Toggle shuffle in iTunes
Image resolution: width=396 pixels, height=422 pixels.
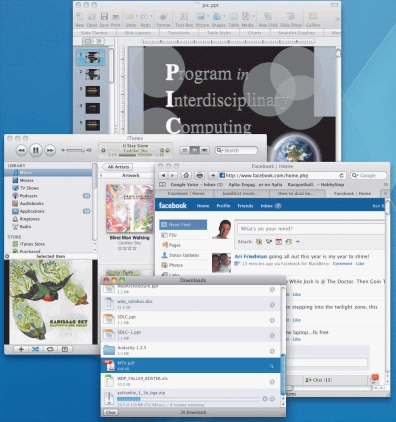[x=36, y=349]
